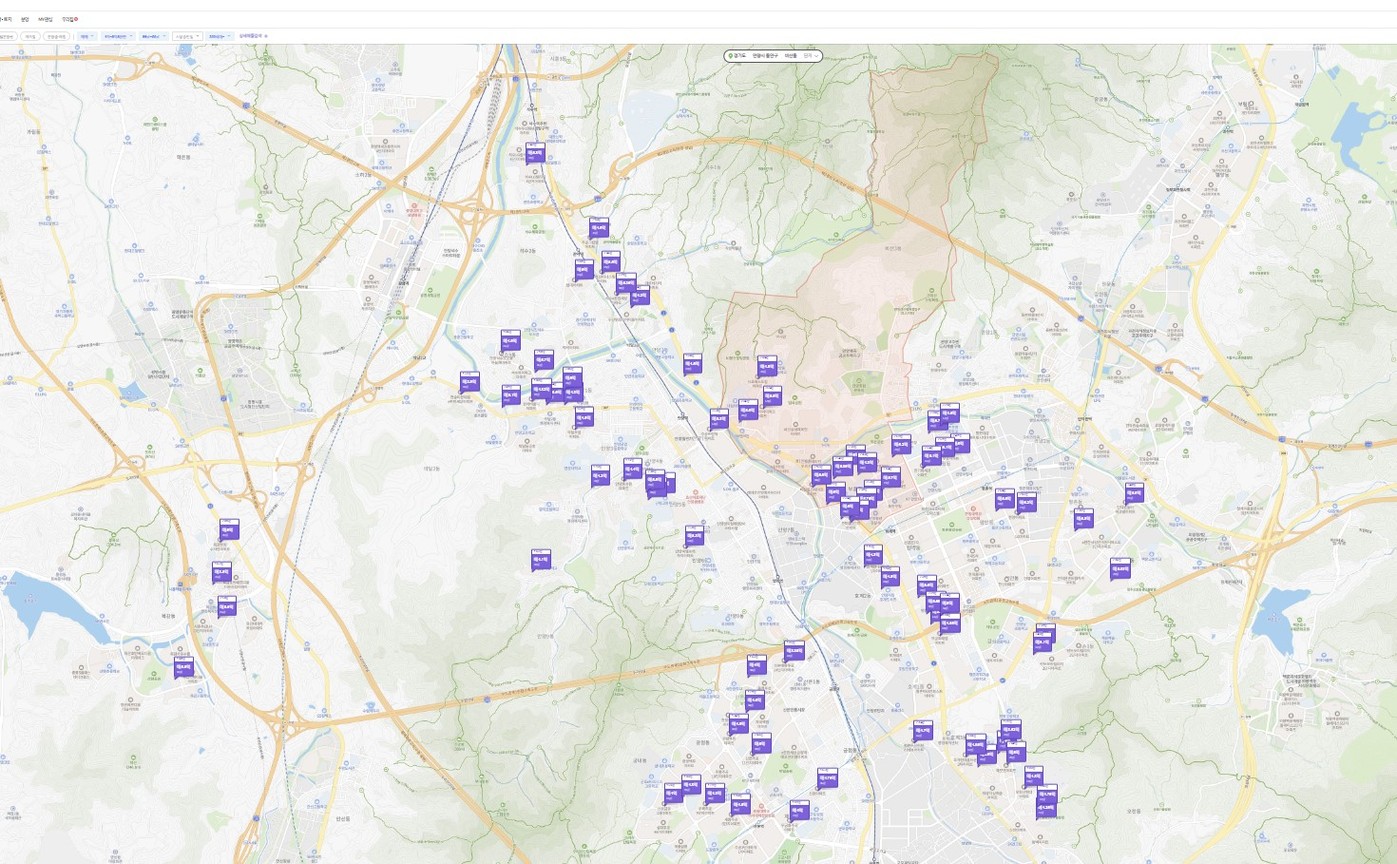Click the green location pin in the breadcrumb
This screenshot has width=1397, height=864.
coord(731,56)
